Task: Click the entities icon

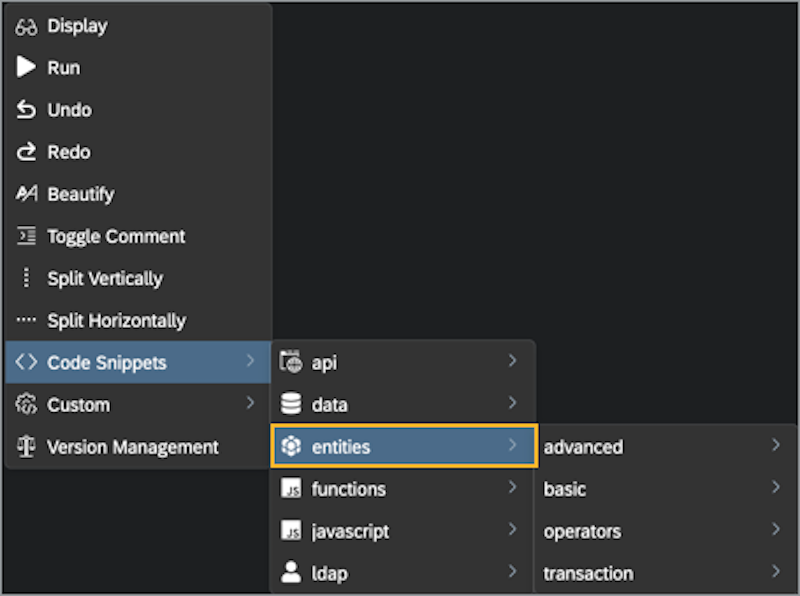Action: pos(291,446)
